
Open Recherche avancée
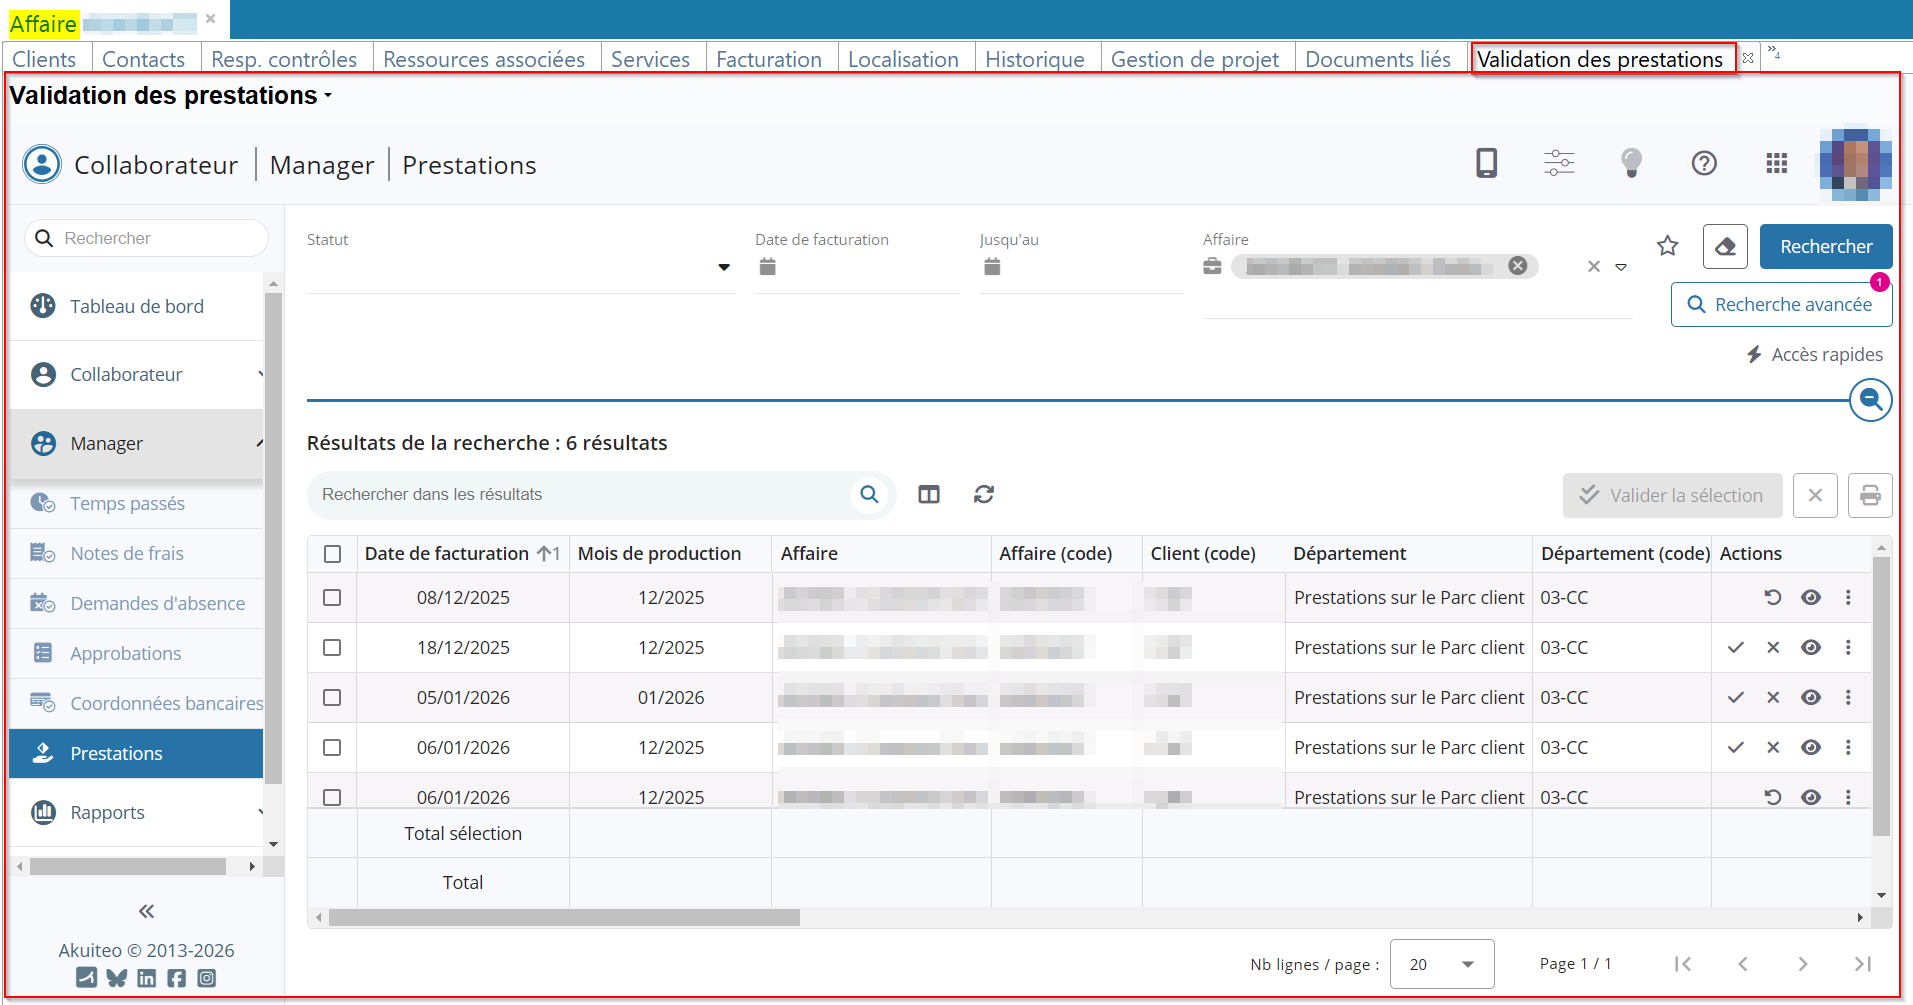point(1781,305)
